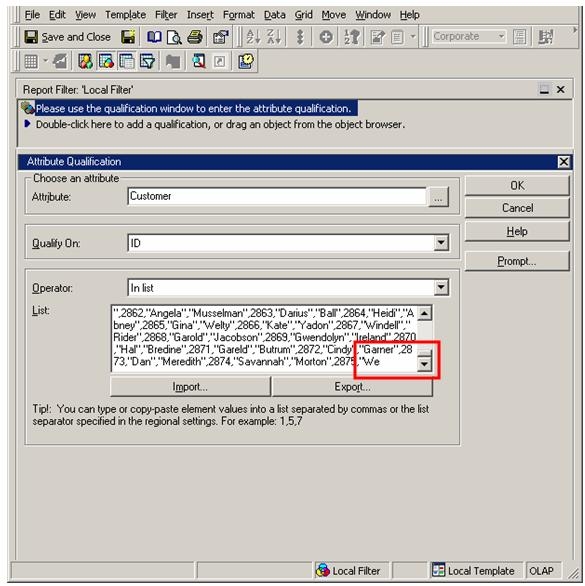585x586 pixels.
Task: Click the sort ascending A-Z icon
Action: tap(253, 37)
